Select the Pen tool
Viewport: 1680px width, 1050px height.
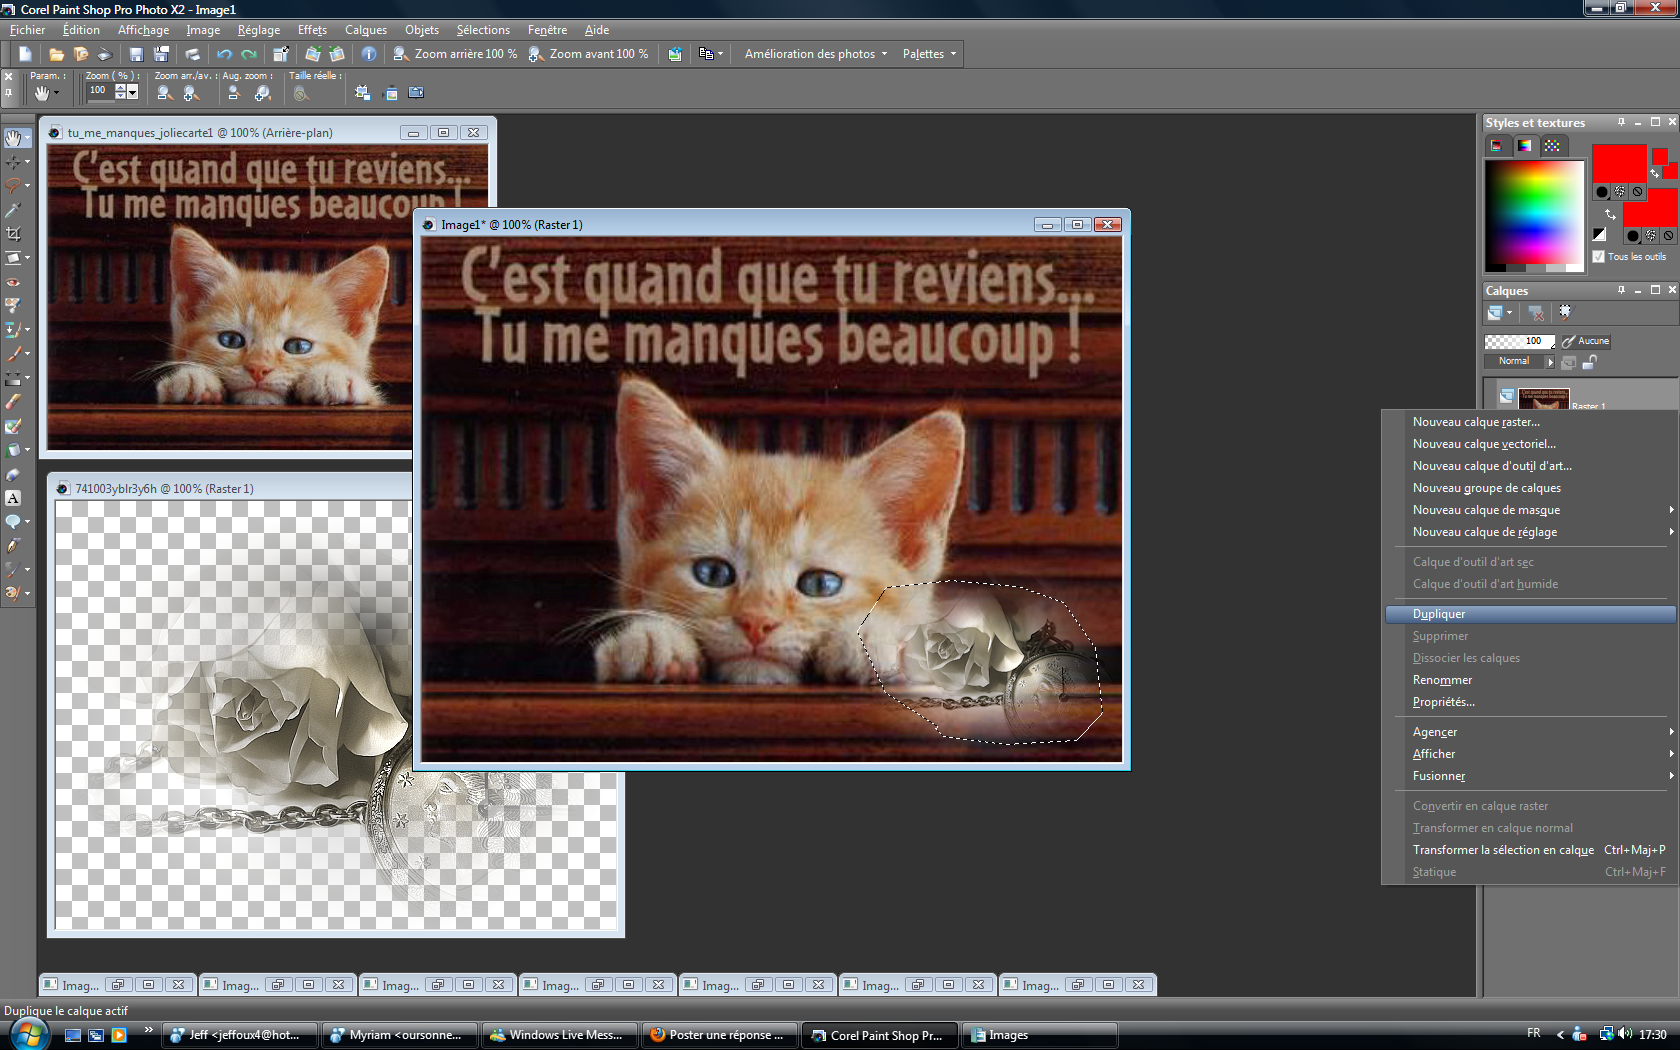pyautogui.click(x=13, y=546)
